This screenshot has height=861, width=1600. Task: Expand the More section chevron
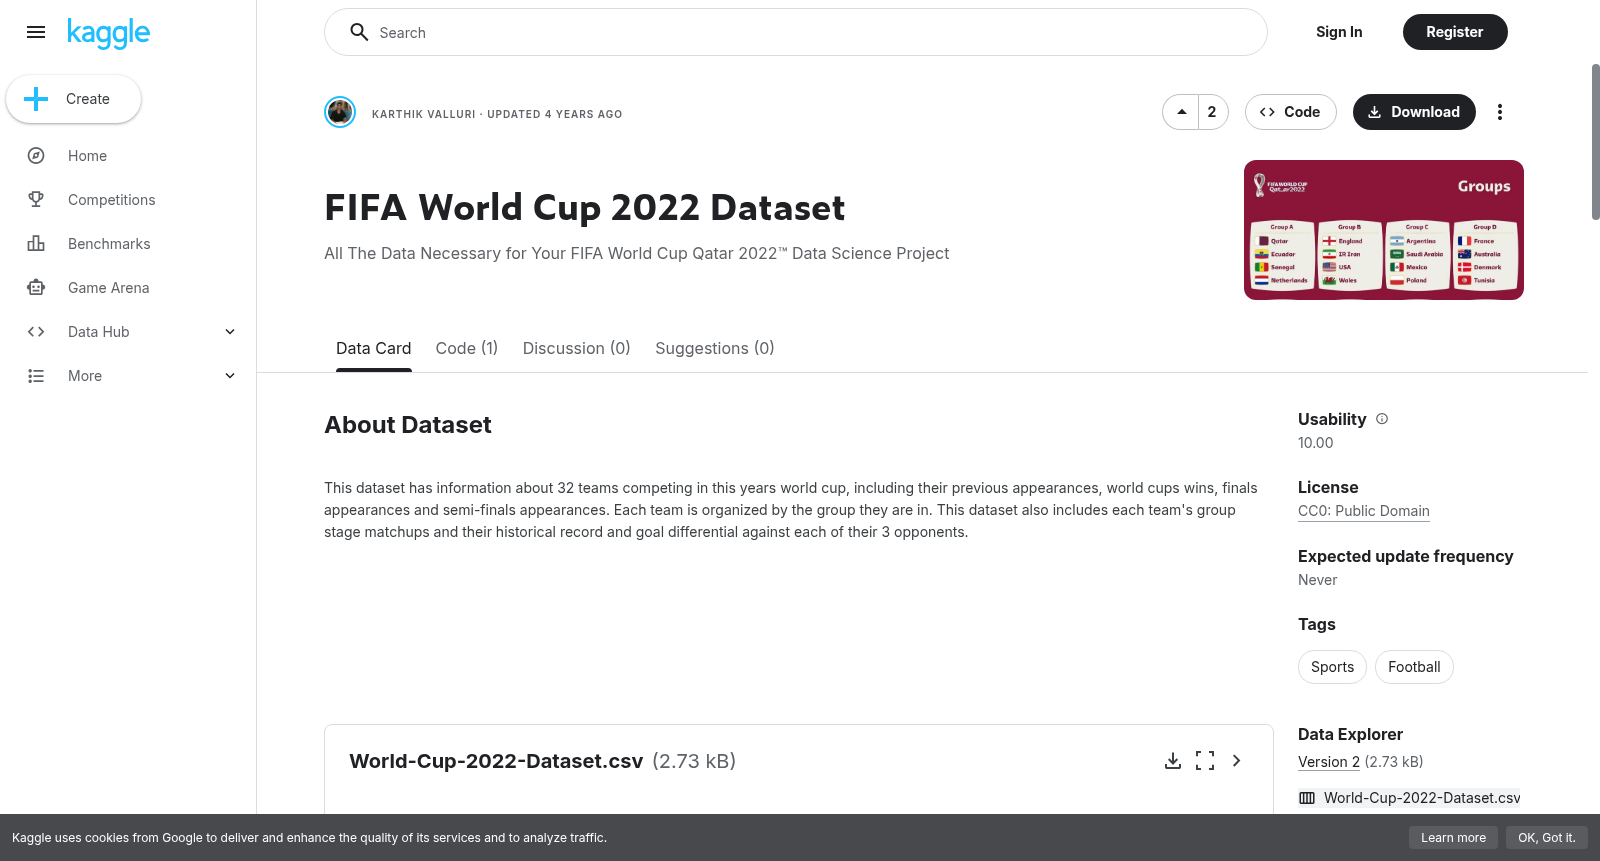pos(230,376)
